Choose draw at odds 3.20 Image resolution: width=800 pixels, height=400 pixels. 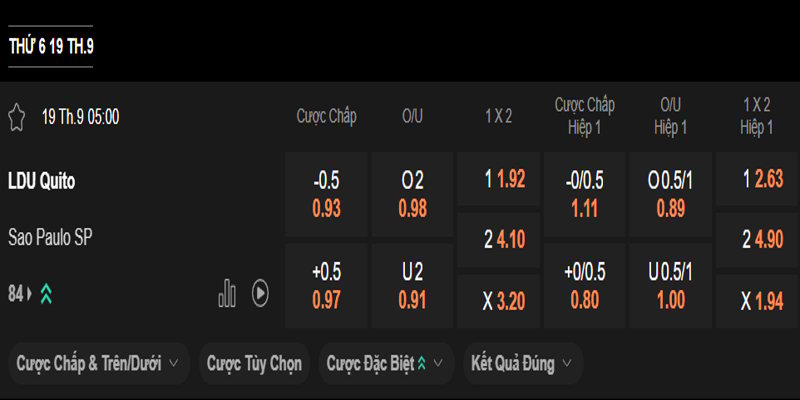(498, 301)
